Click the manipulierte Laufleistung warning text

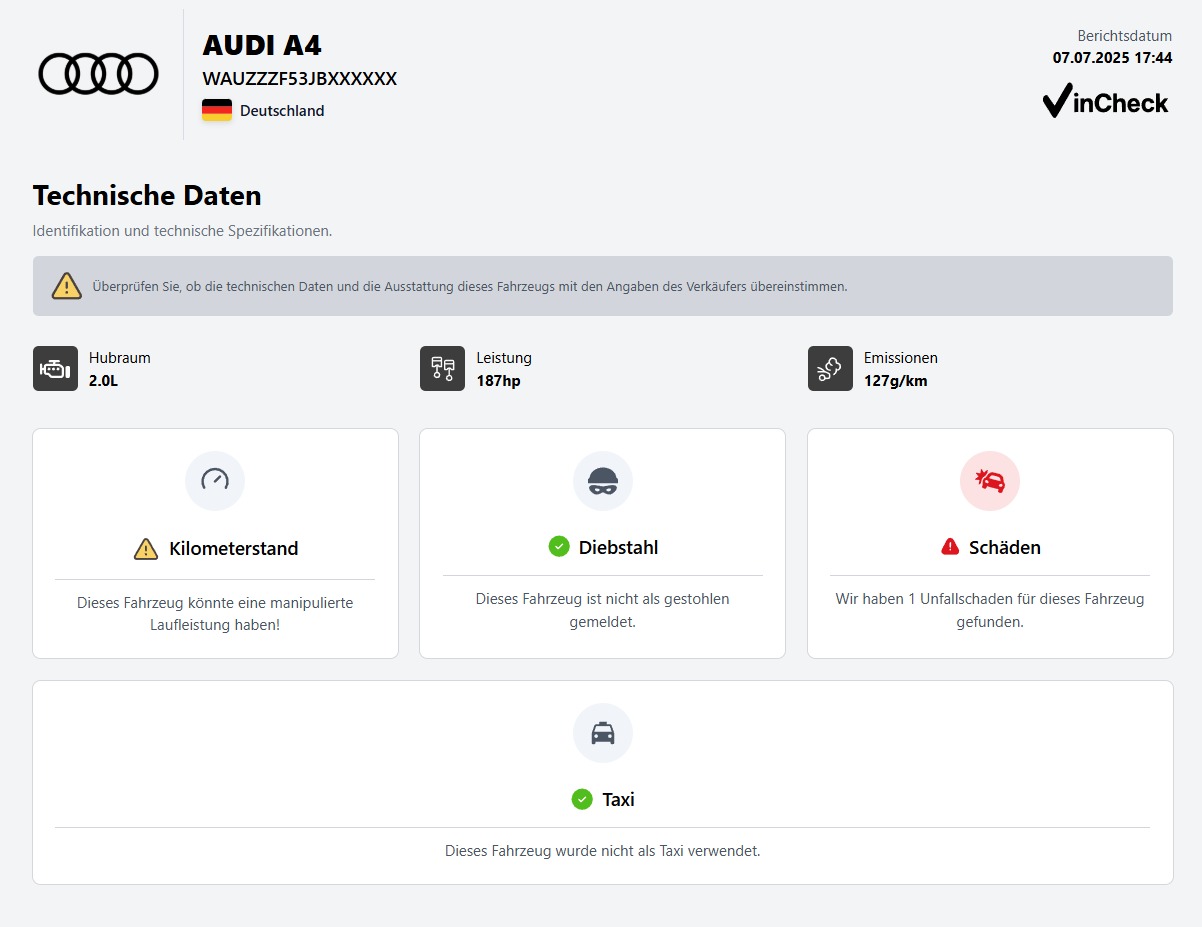coord(215,614)
